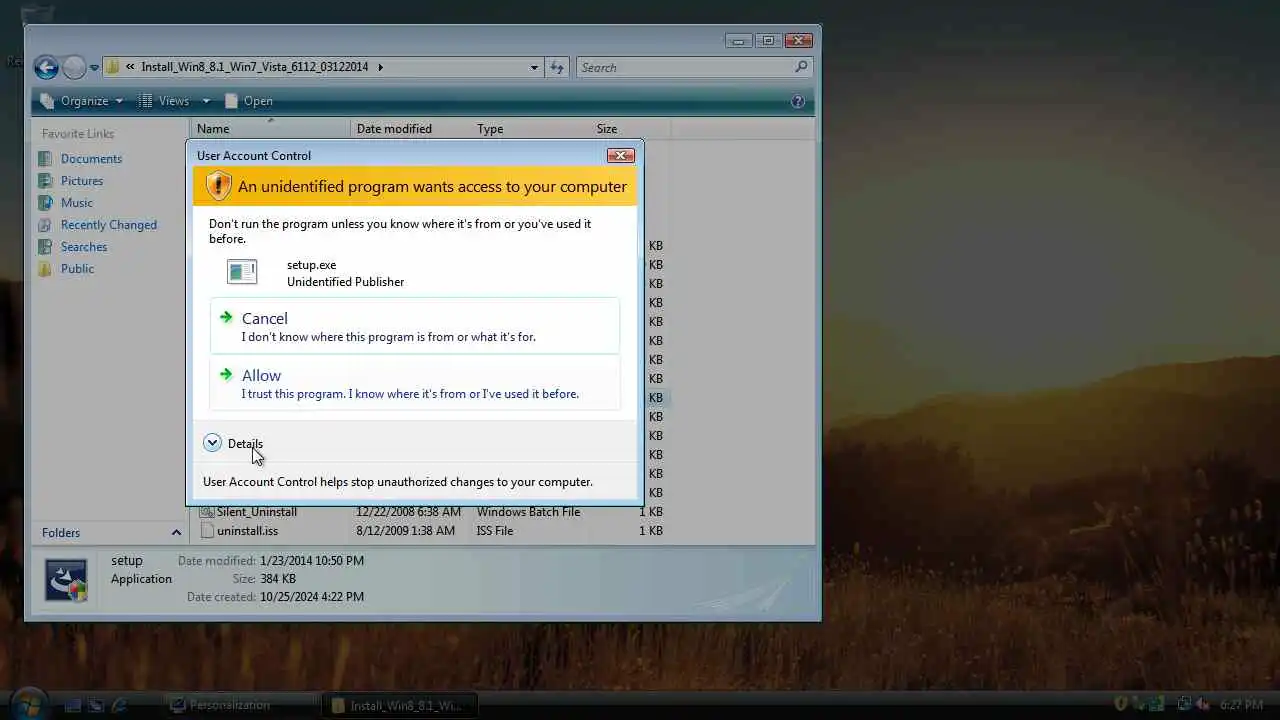Sort files by Name column
Image resolution: width=1280 pixels, height=720 pixels.
(270, 128)
